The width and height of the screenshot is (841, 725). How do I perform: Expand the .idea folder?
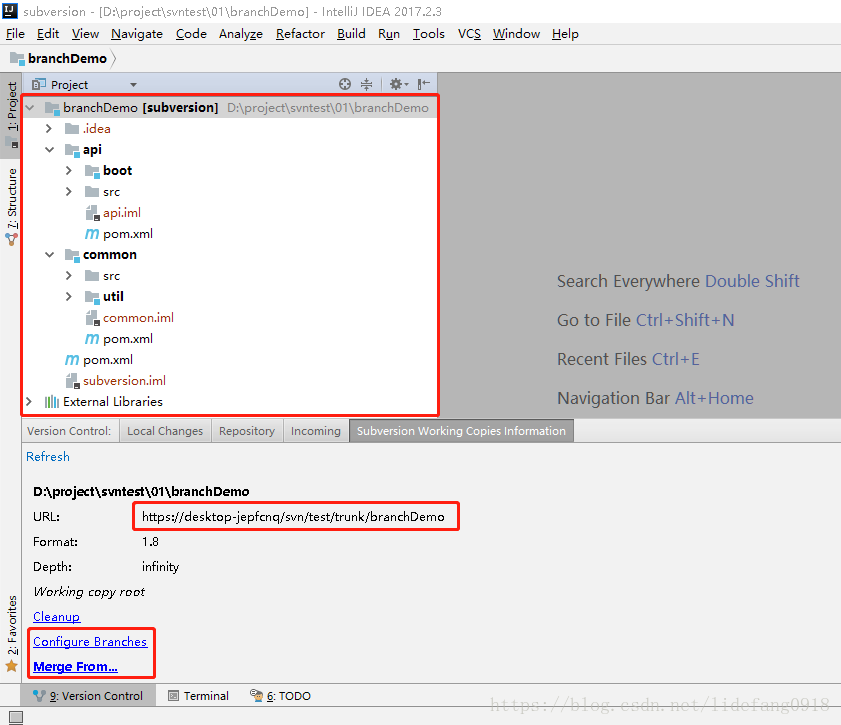[x=49, y=129]
